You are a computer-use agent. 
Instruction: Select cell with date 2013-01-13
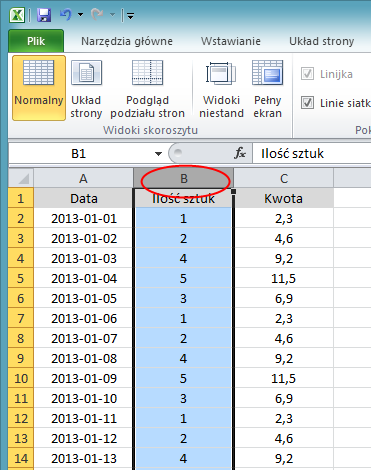coord(83,458)
